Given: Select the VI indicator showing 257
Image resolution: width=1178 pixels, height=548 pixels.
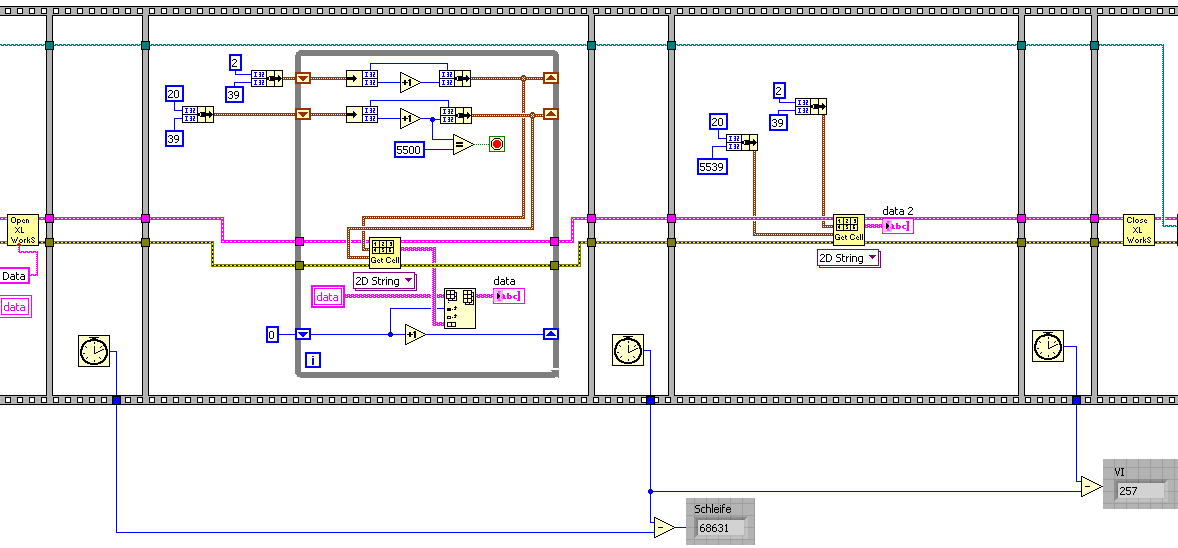Looking at the screenshot, I should coord(1140,484).
